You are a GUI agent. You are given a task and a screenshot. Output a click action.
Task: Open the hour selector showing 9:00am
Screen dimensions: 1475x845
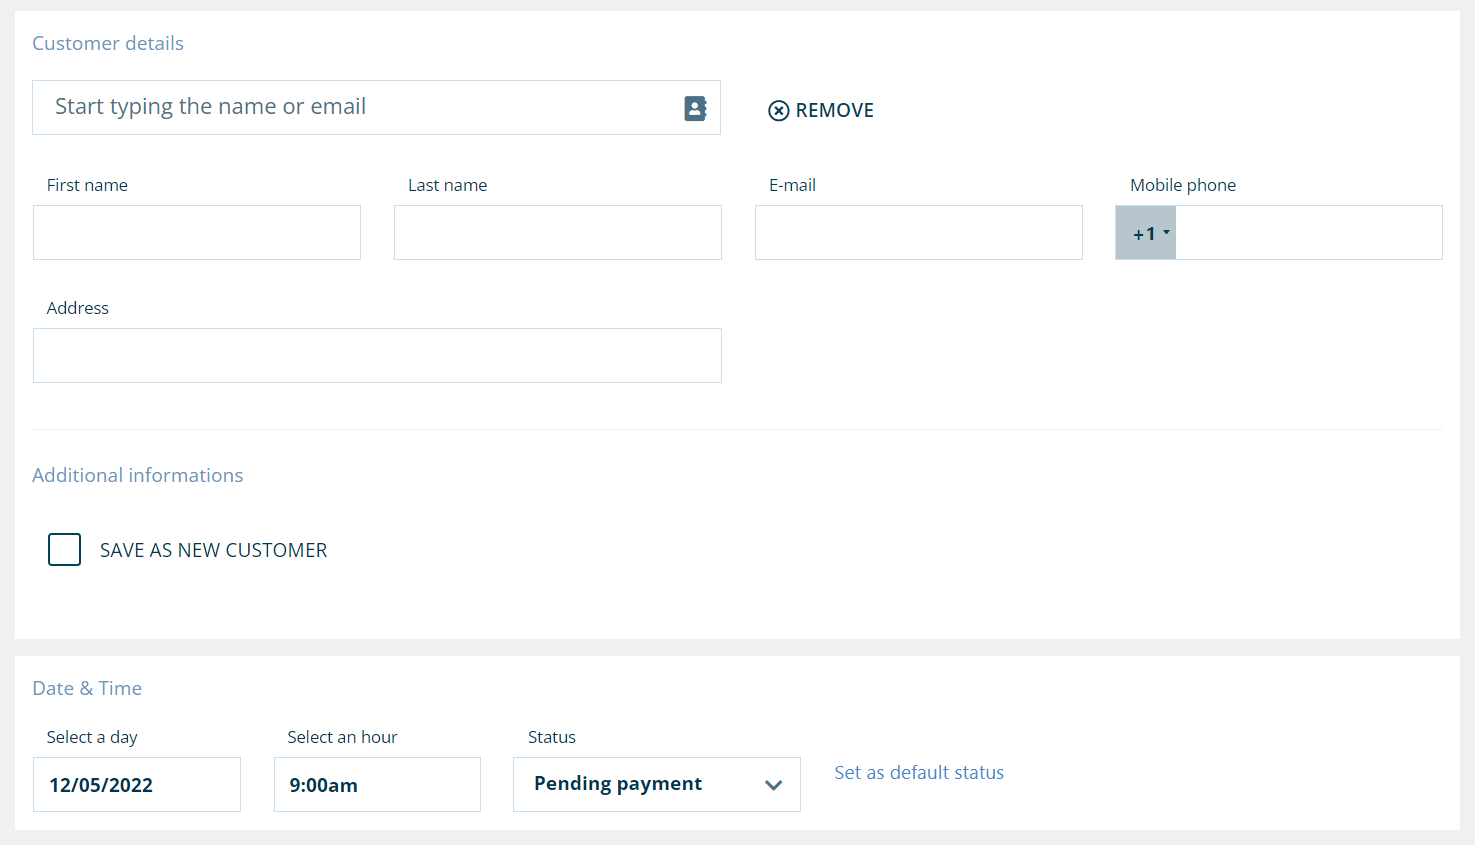point(377,785)
